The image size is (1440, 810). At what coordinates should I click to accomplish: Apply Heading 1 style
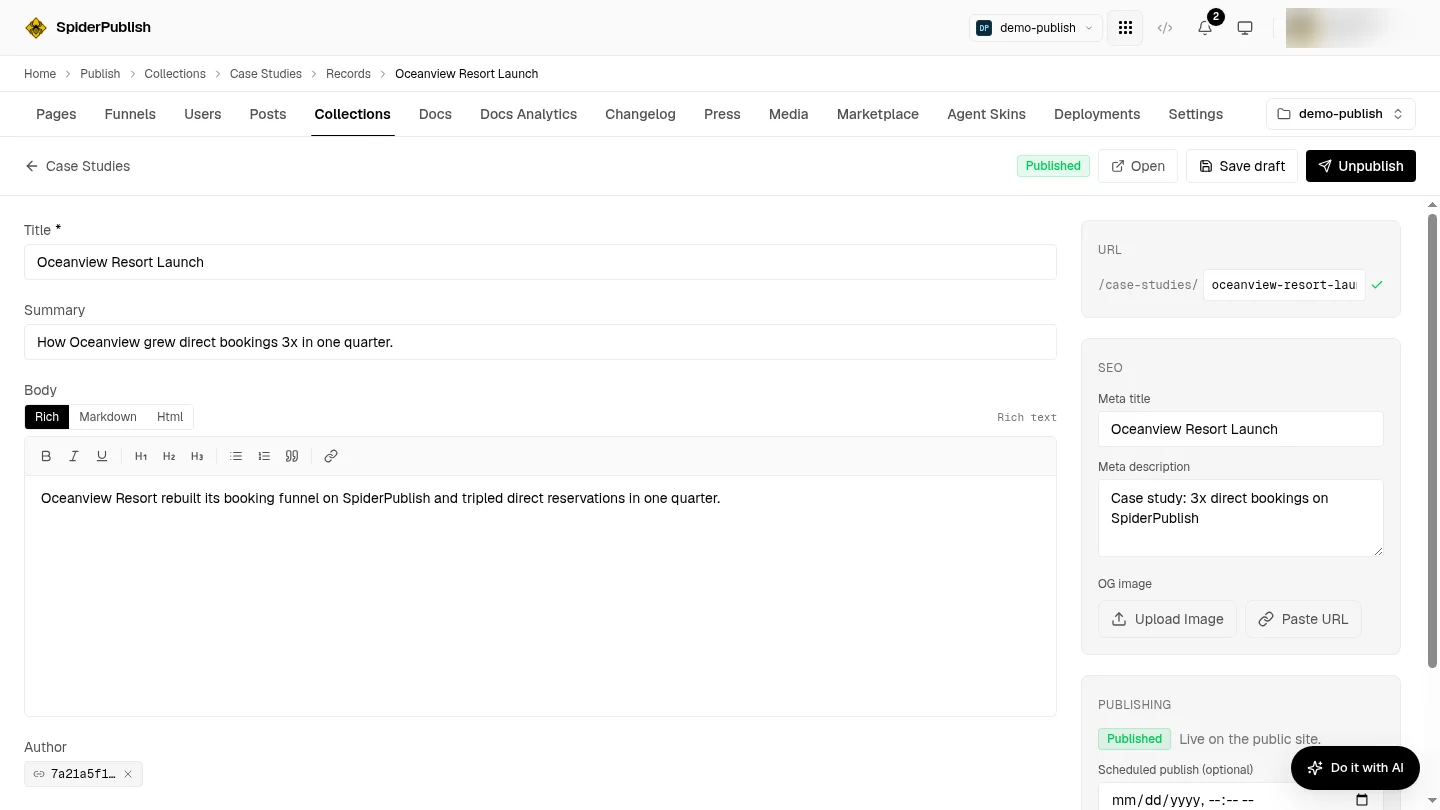pos(141,456)
